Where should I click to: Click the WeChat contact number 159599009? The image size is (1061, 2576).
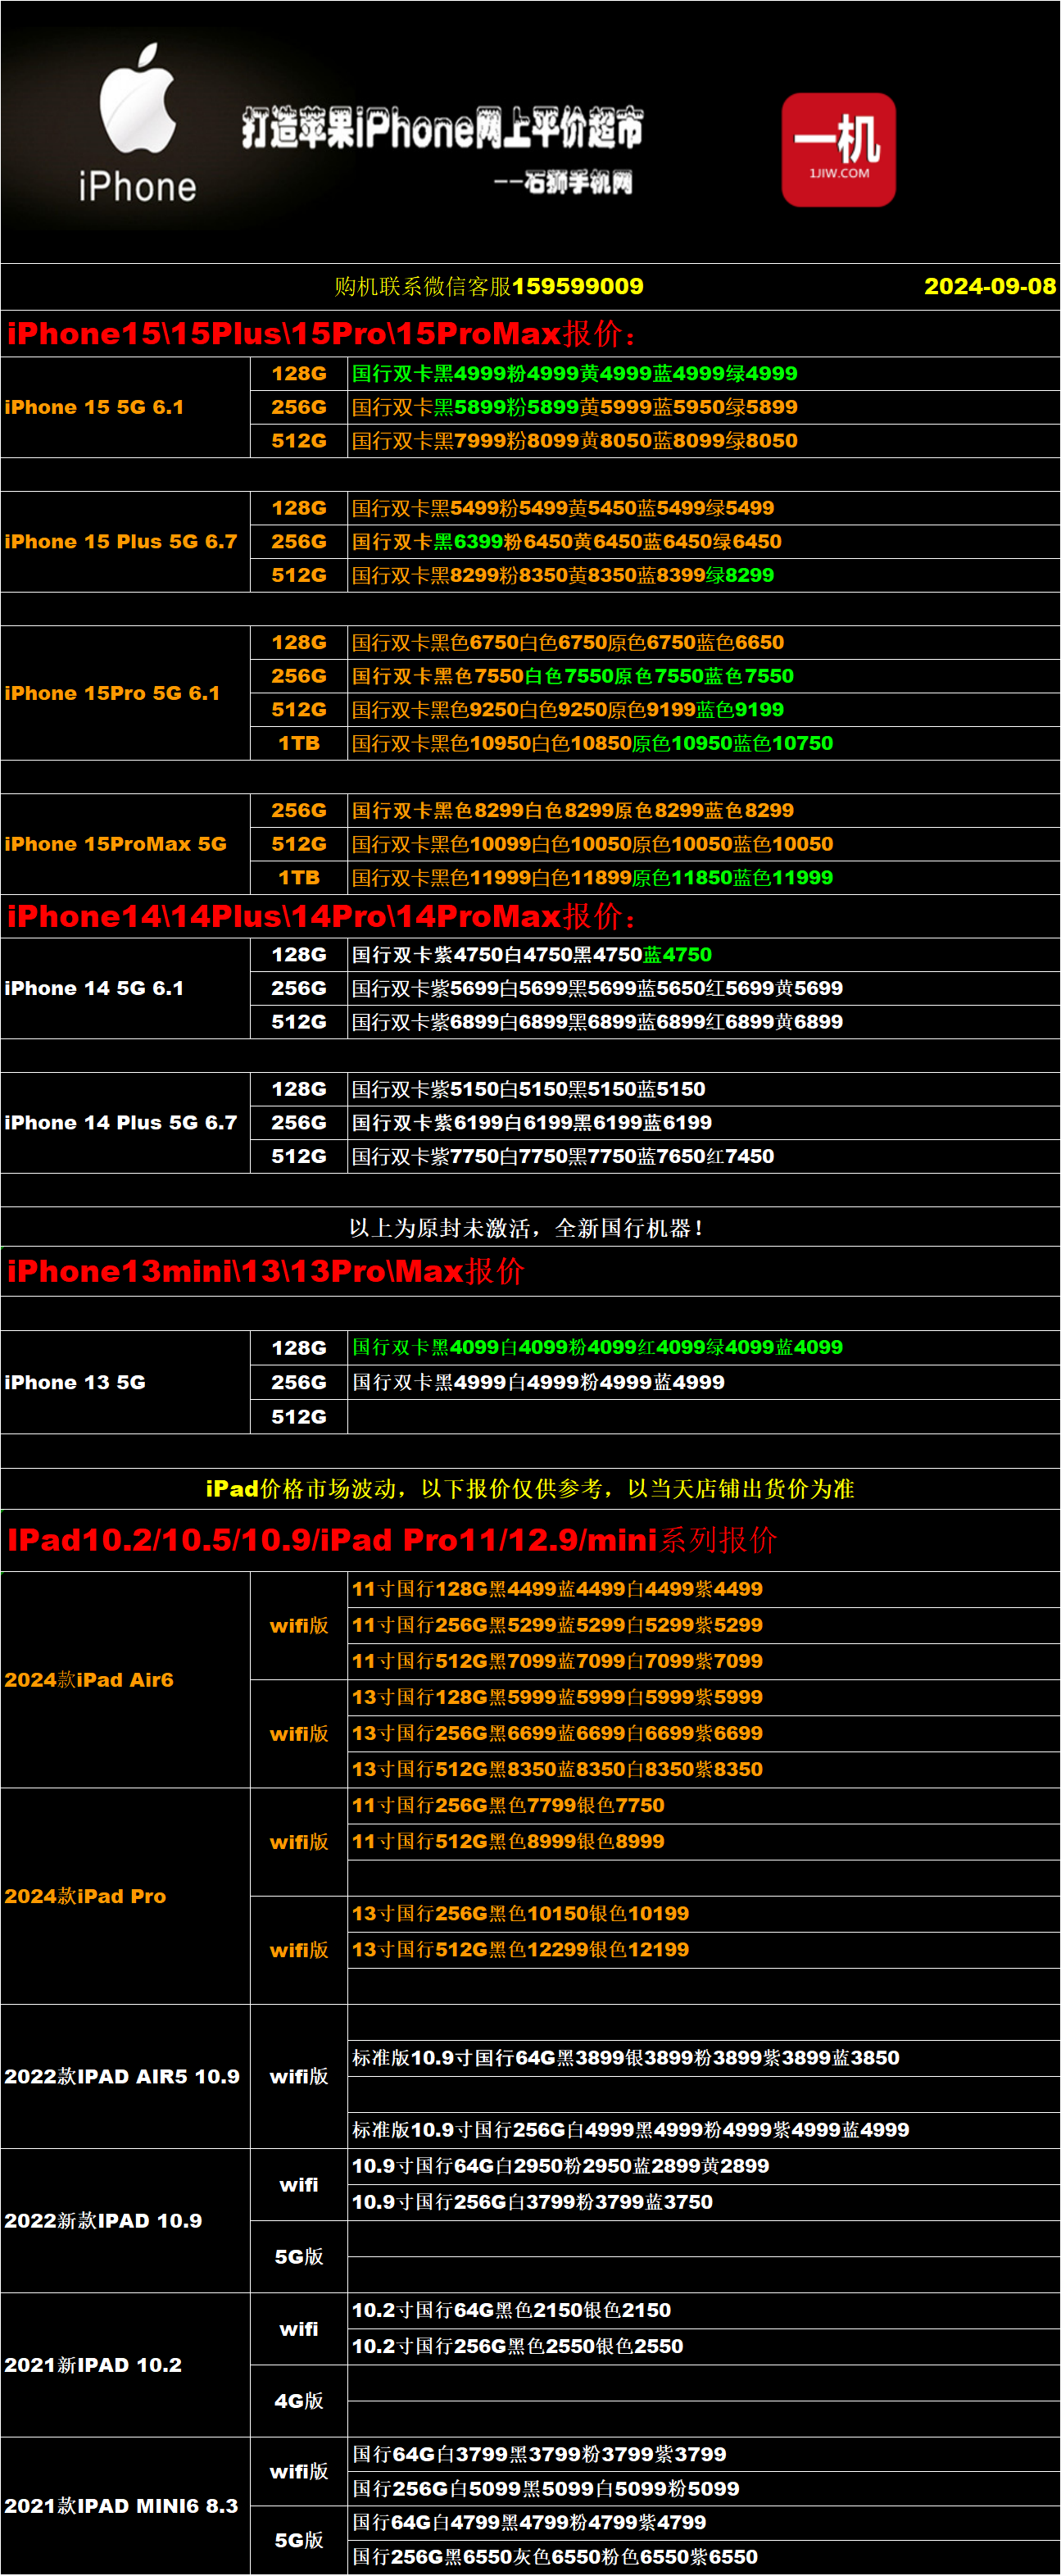pyautogui.click(x=577, y=286)
